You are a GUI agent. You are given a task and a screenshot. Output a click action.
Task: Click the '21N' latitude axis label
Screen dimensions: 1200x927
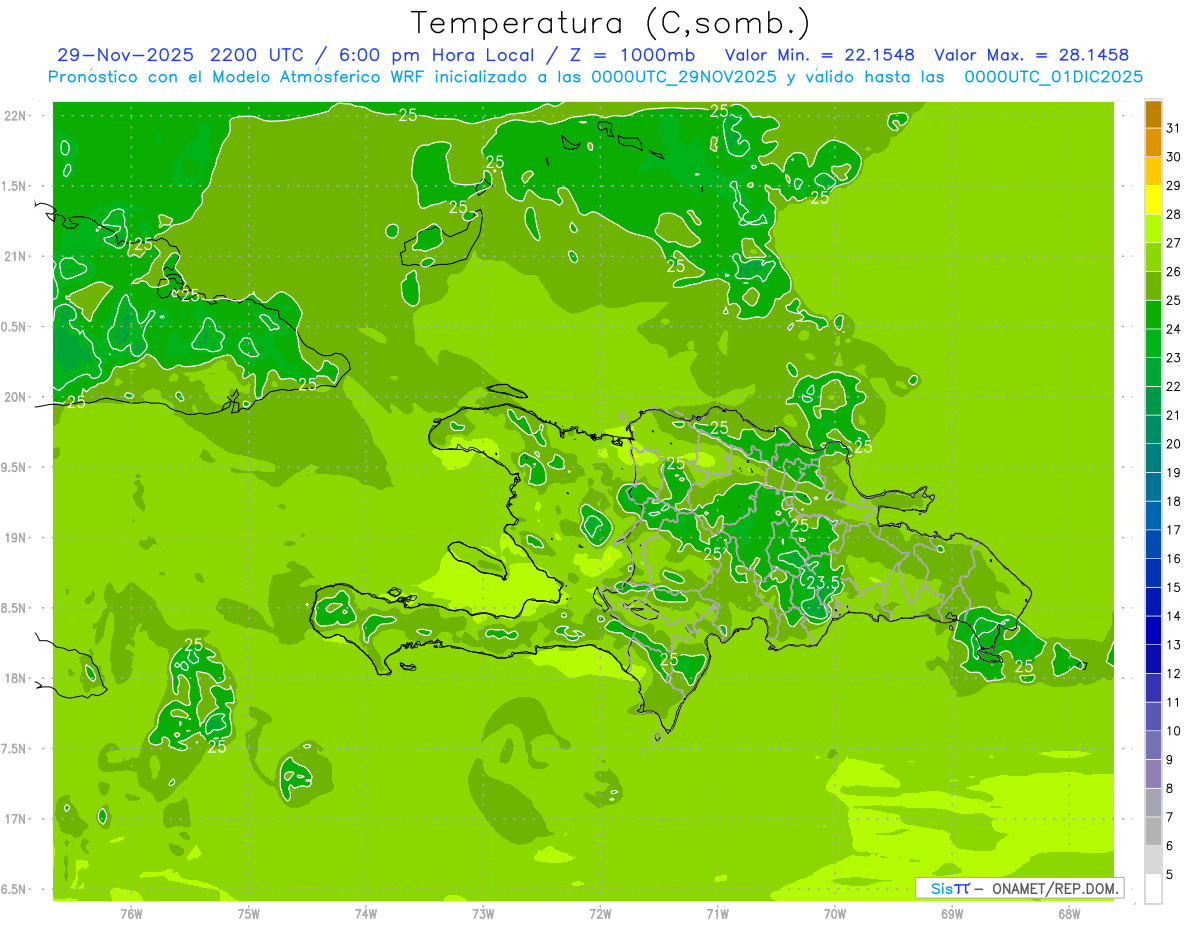pos(14,256)
